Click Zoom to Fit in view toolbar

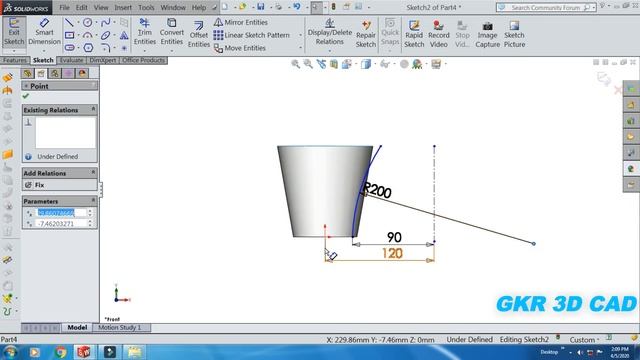[x=295, y=64]
